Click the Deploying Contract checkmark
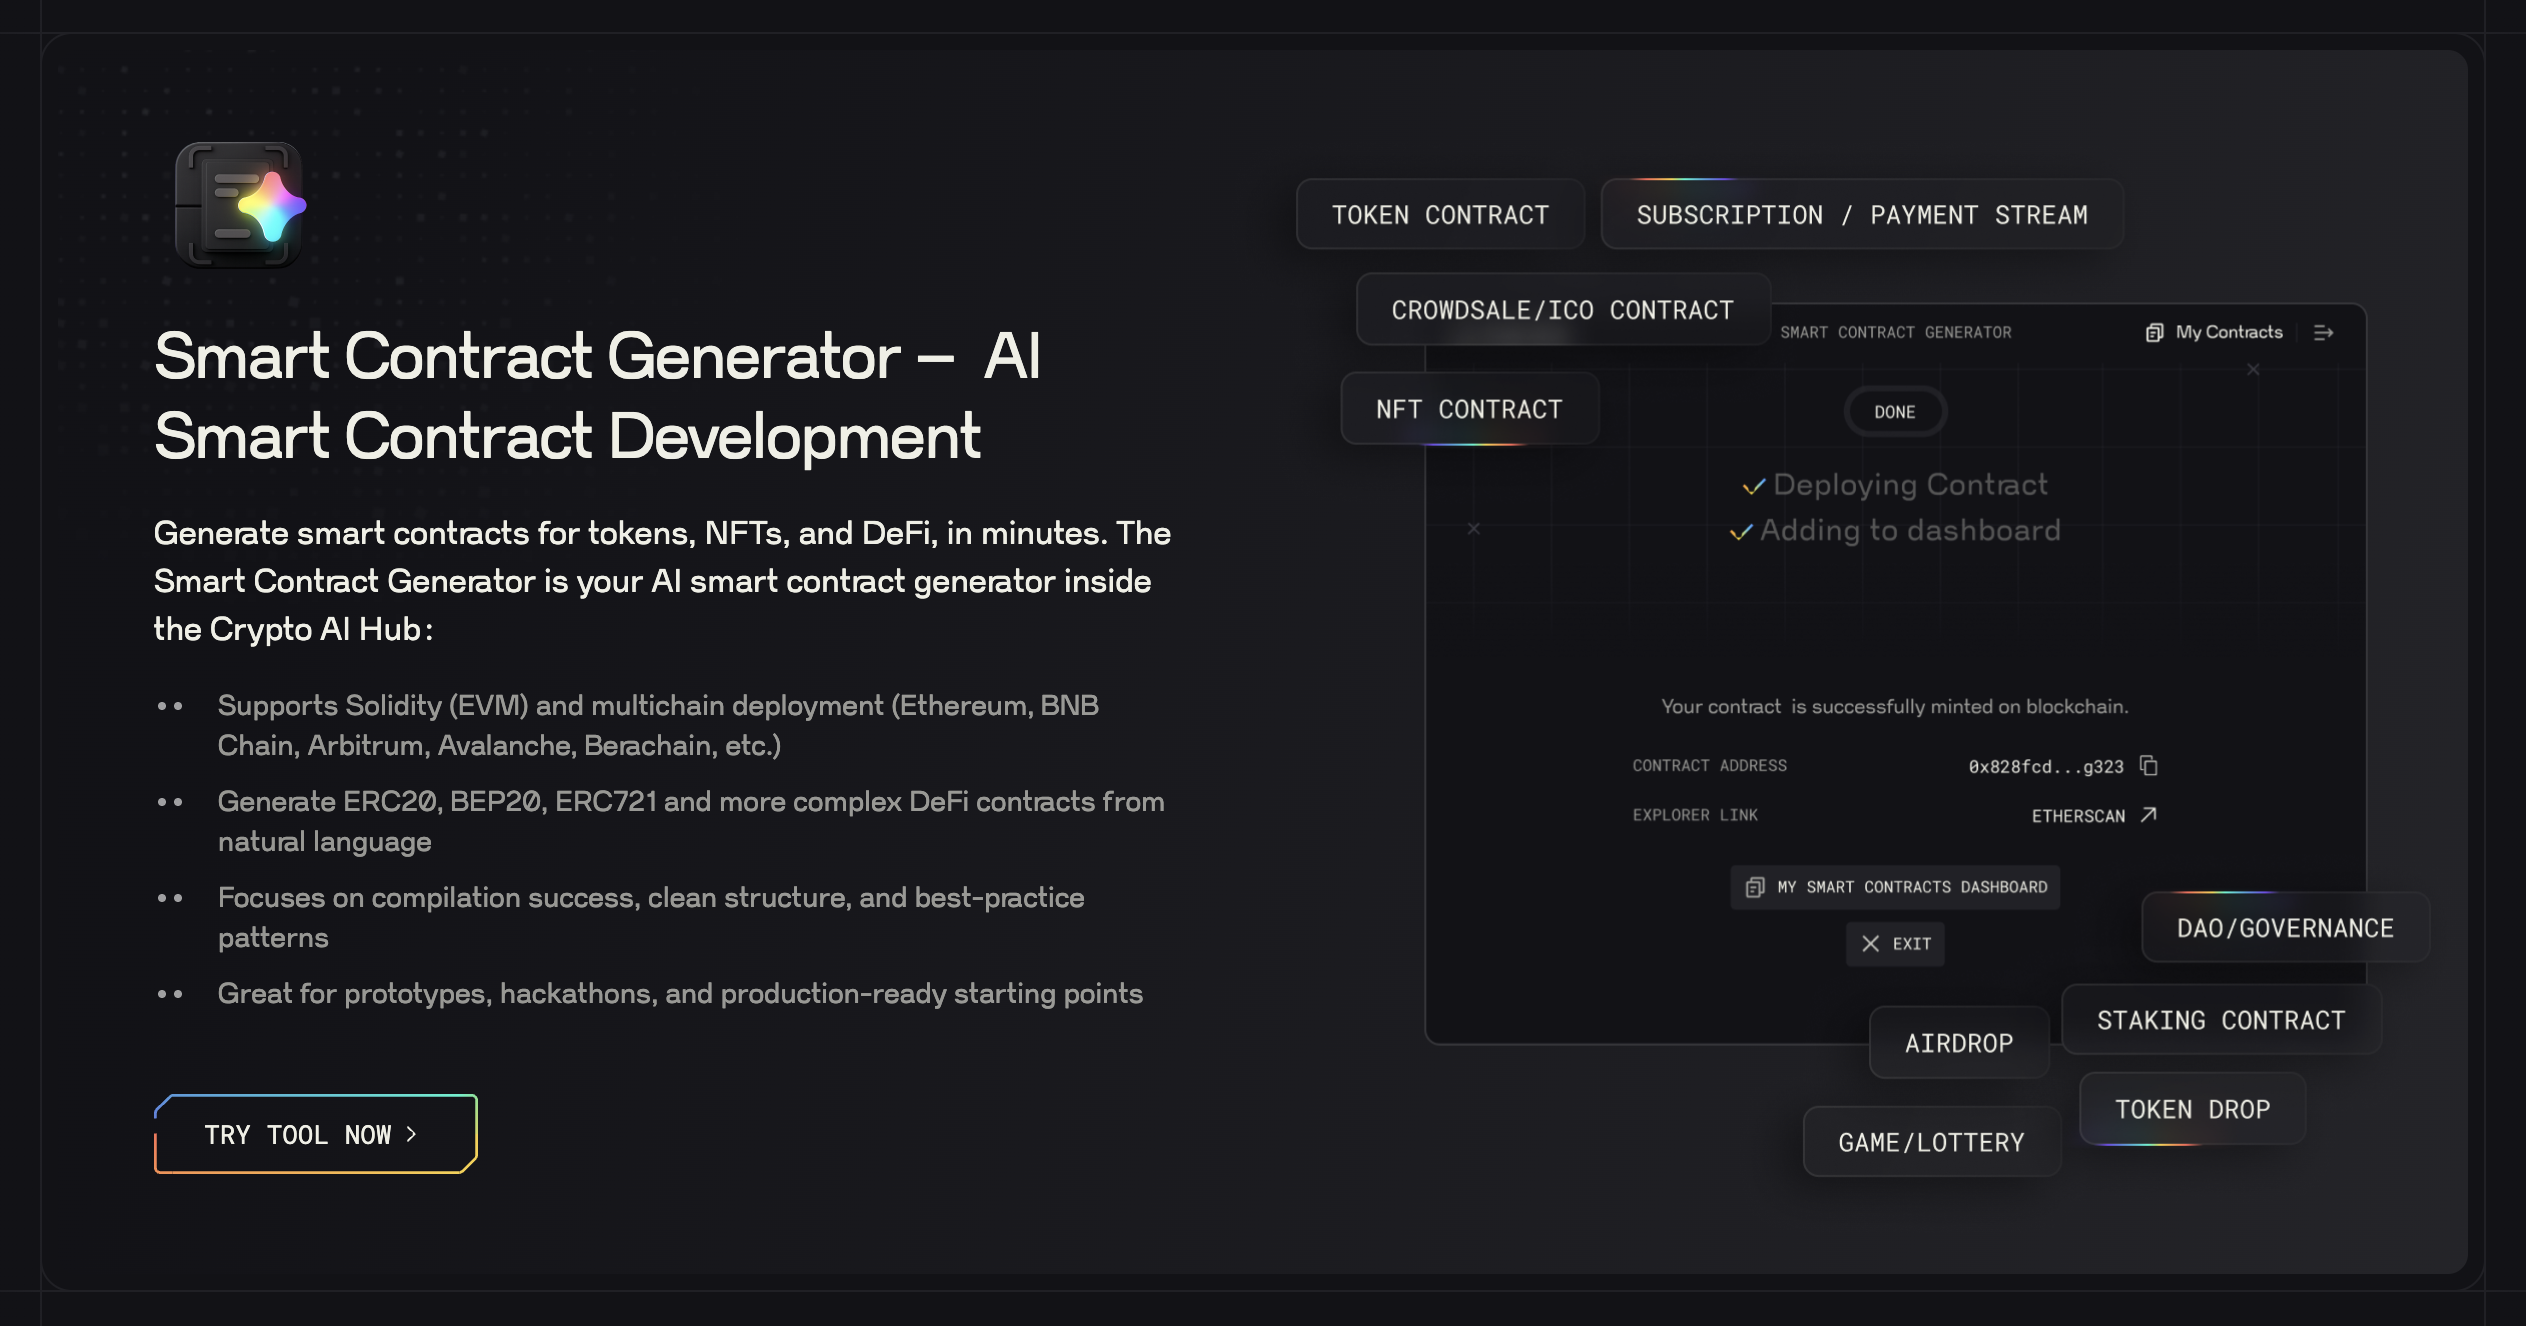 [x=1753, y=487]
